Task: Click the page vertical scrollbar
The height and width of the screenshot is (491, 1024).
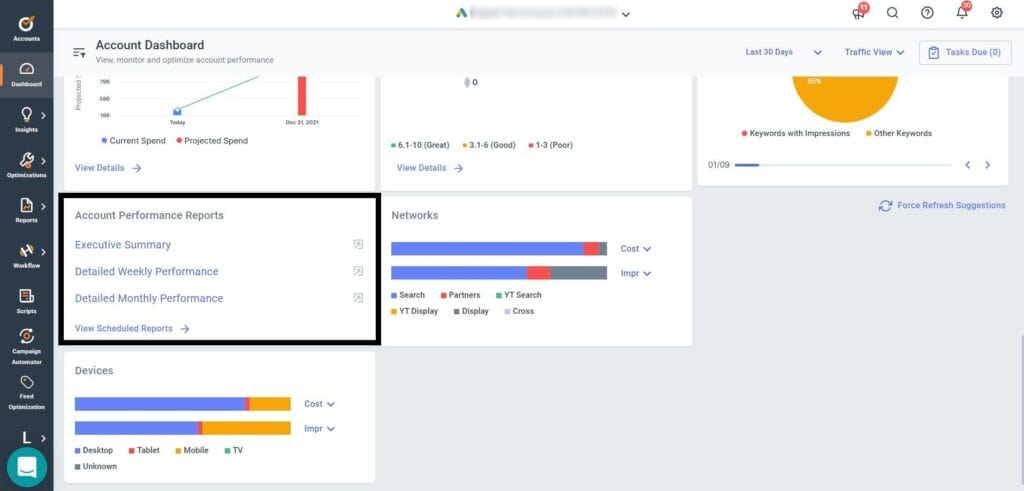Action: [1021, 411]
